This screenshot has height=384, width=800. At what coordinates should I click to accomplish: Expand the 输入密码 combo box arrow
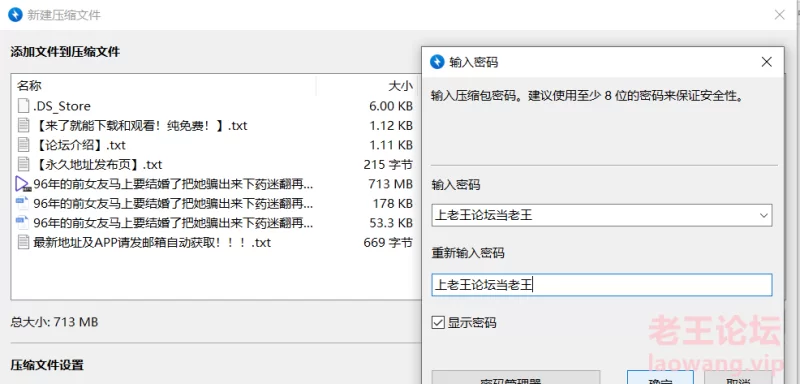click(x=764, y=215)
